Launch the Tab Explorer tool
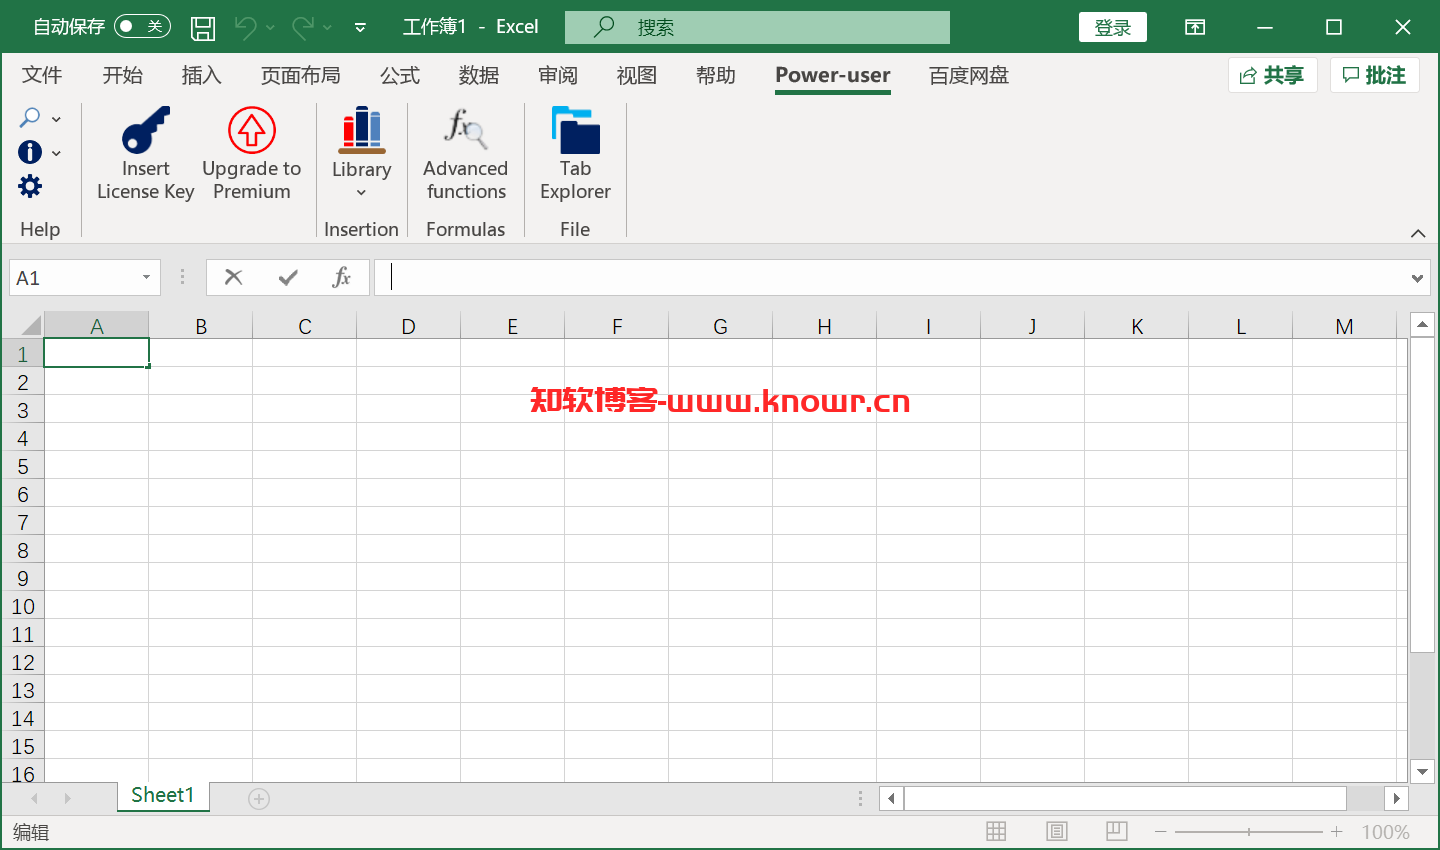 click(x=575, y=130)
